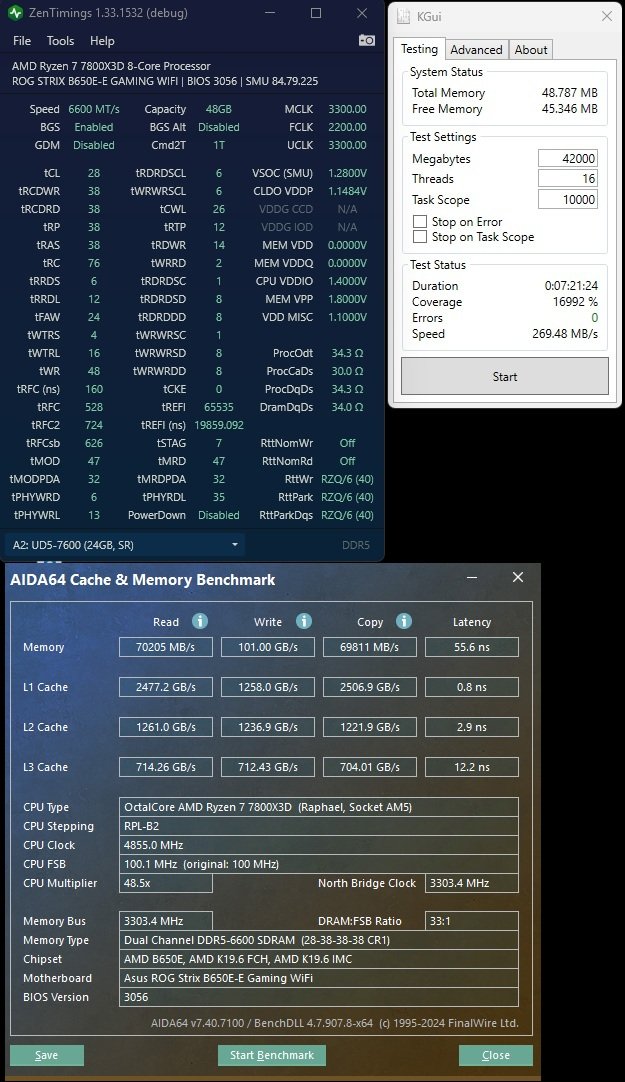Enable the Stop on Task Scope checkbox
The width and height of the screenshot is (625, 1082).
click(x=419, y=237)
